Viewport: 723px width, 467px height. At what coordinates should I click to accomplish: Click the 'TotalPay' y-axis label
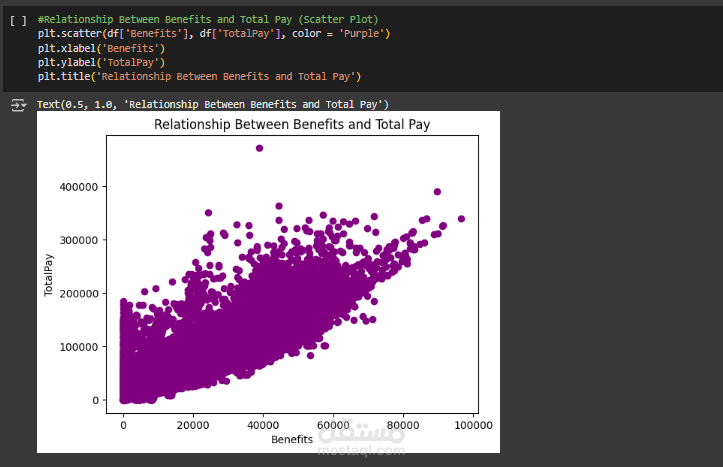(x=48, y=275)
